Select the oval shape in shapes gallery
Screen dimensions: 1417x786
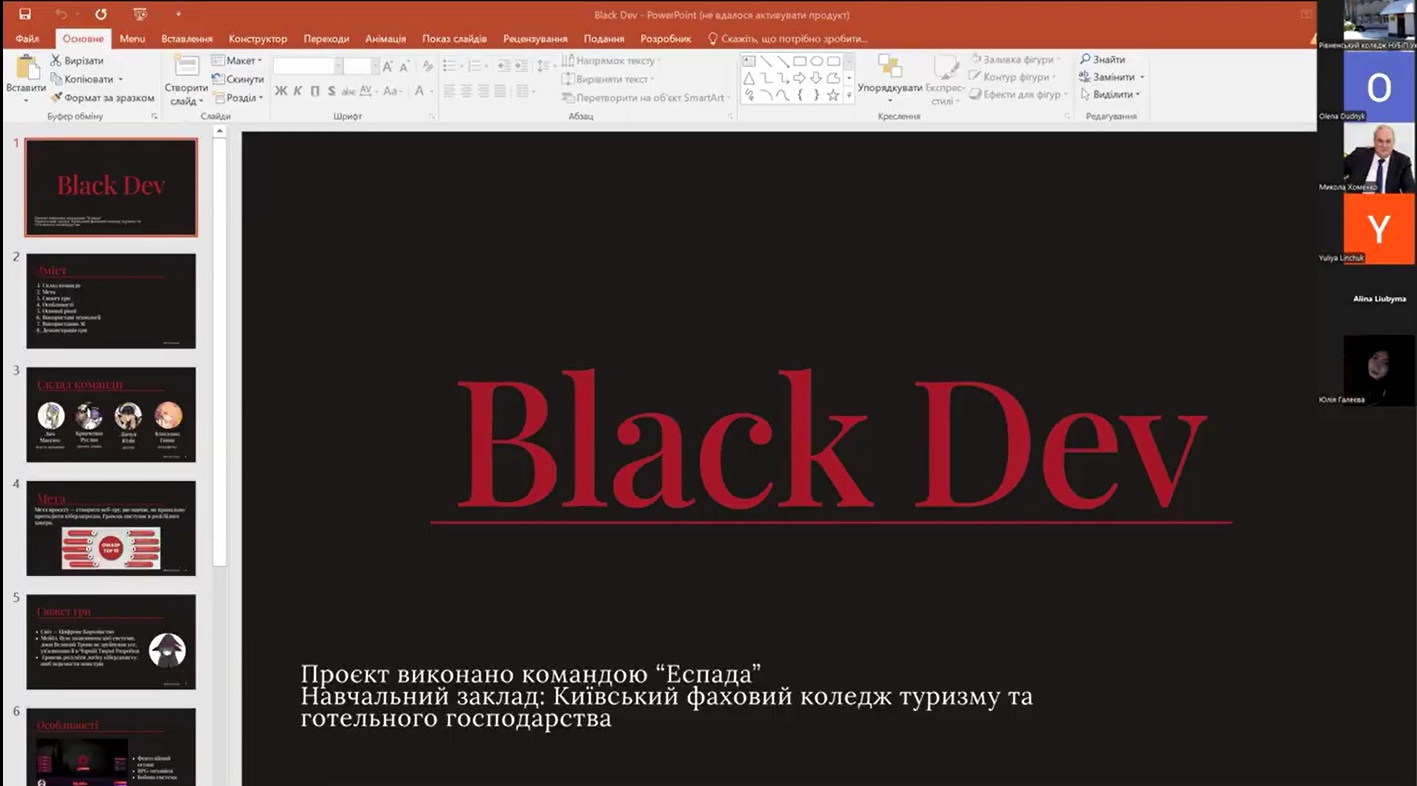pos(817,61)
